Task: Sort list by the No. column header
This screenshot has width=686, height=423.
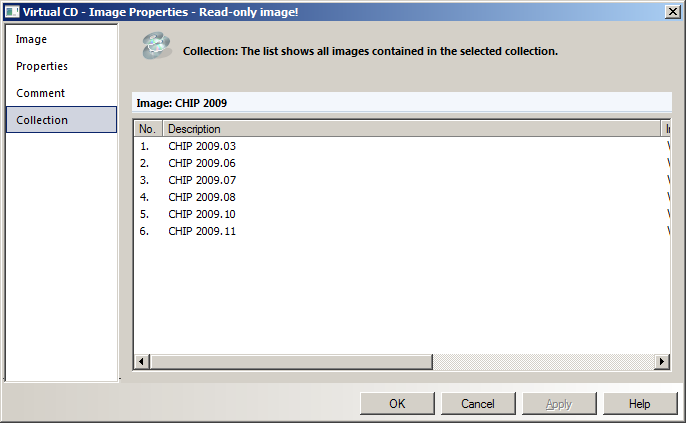Action: click(148, 129)
